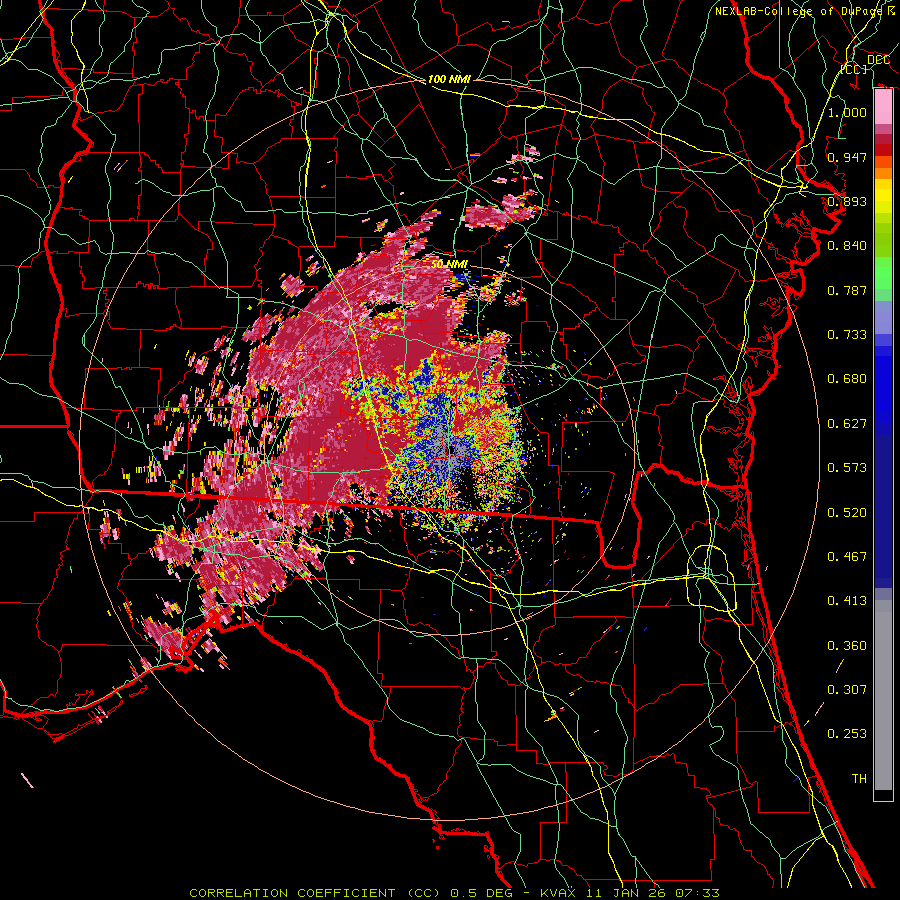
Task: Click the 0.573 scale value
Action: (847, 468)
